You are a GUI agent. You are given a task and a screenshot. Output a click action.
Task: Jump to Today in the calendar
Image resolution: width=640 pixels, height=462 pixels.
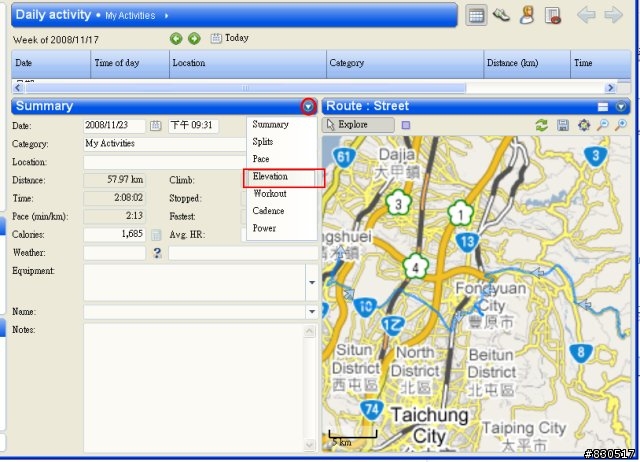click(x=230, y=38)
